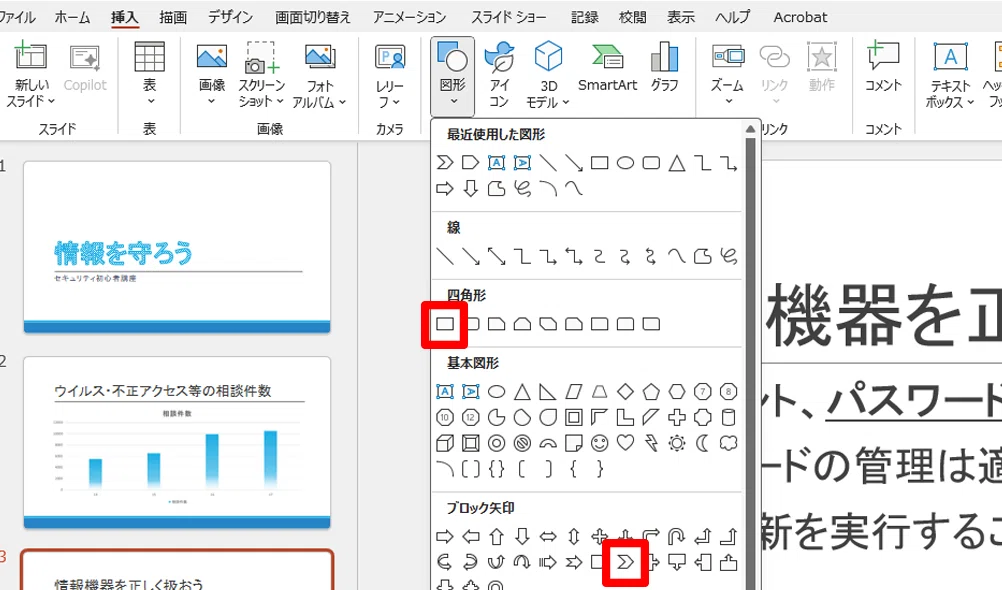Go to the スライド ショー tab
Image resolution: width=1002 pixels, height=590 pixels.
coord(509,17)
